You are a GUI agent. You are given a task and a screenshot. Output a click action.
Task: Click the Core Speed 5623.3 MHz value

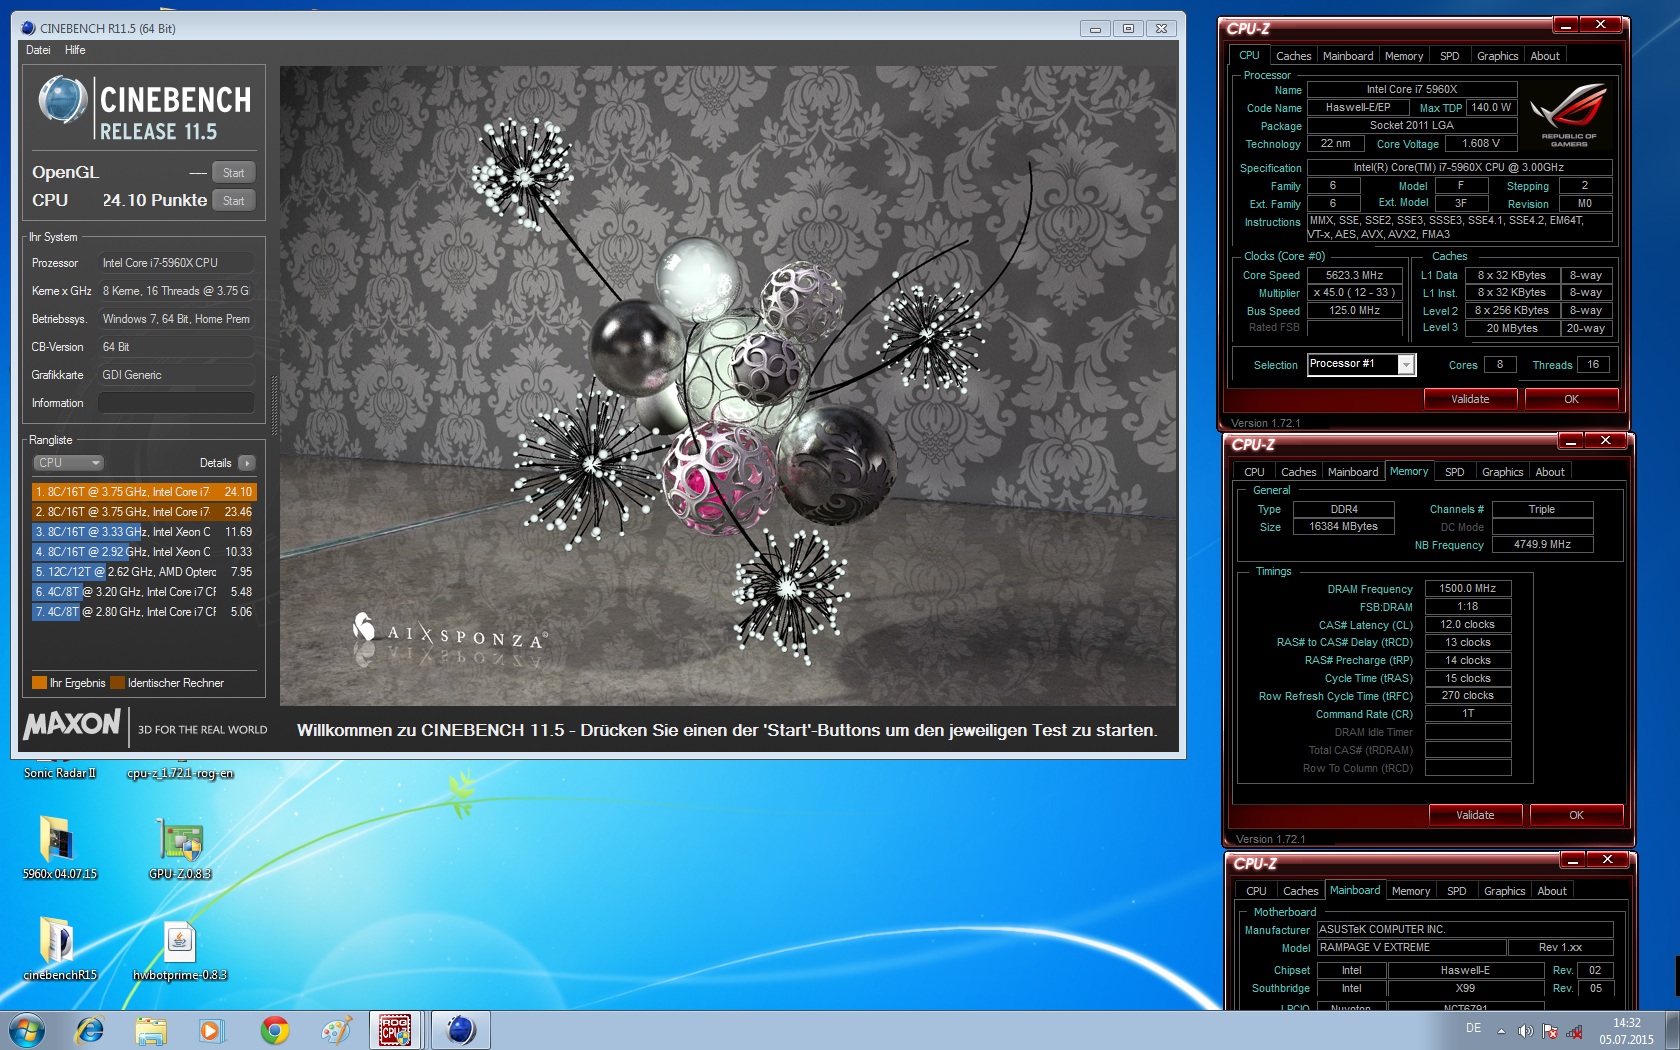pos(1354,275)
